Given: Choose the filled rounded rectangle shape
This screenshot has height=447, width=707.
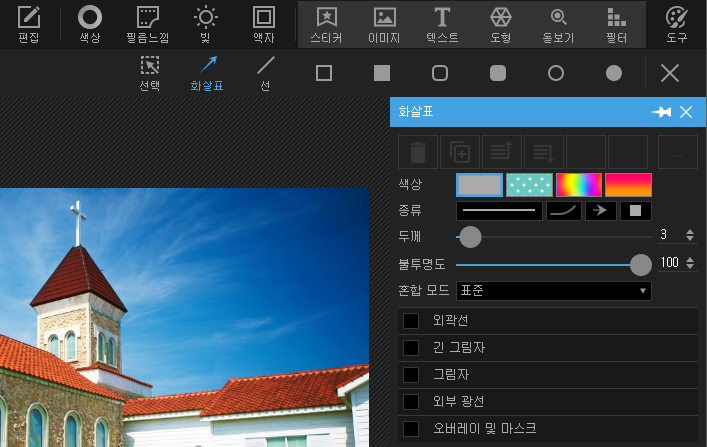Looking at the screenshot, I should (498, 73).
